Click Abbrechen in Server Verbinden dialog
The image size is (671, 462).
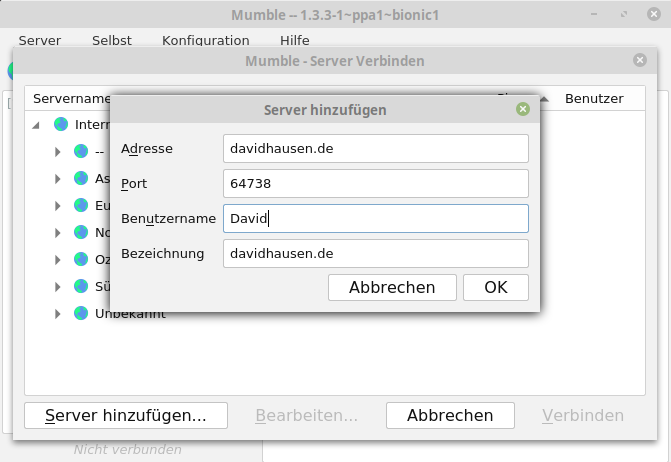[x=450, y=415]
